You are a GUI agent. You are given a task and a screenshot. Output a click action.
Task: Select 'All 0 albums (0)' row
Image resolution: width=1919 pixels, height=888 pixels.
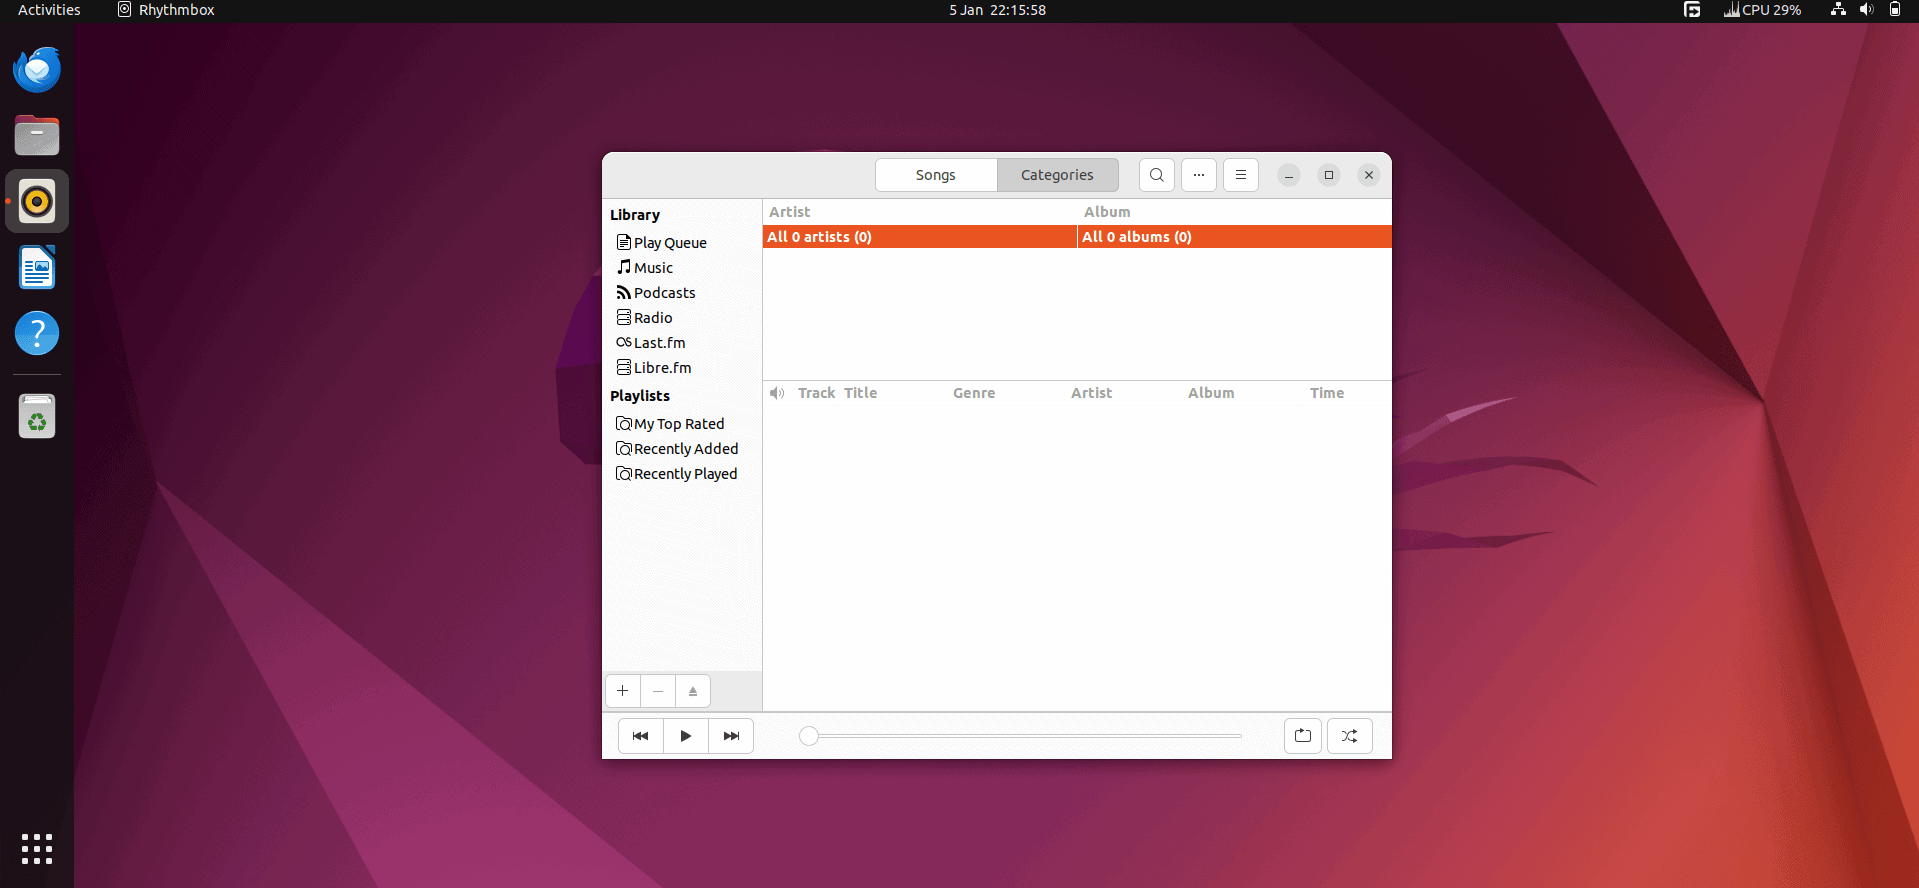click(1235, 237)
